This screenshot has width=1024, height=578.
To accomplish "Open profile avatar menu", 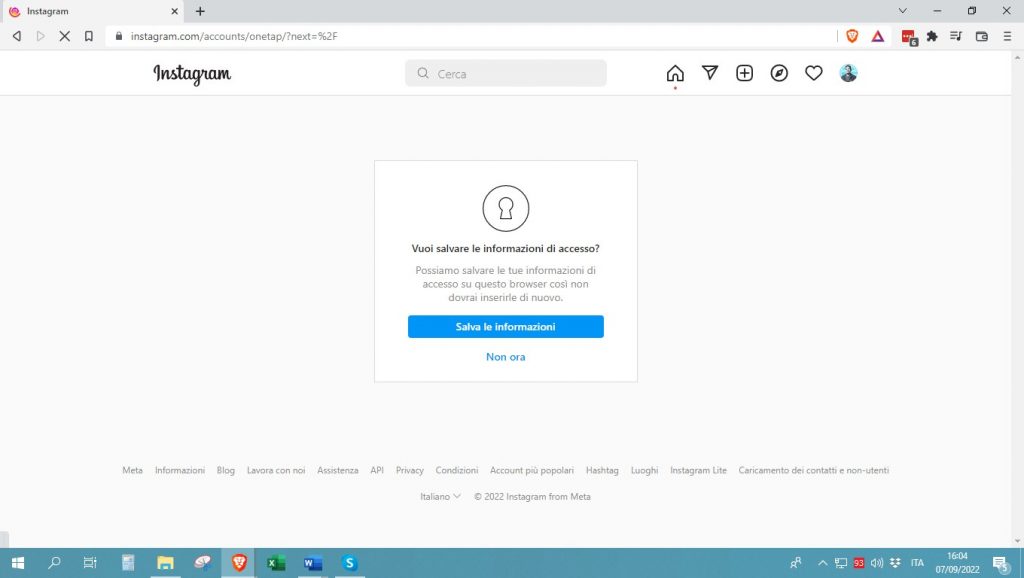I will [x=848, y=73].
